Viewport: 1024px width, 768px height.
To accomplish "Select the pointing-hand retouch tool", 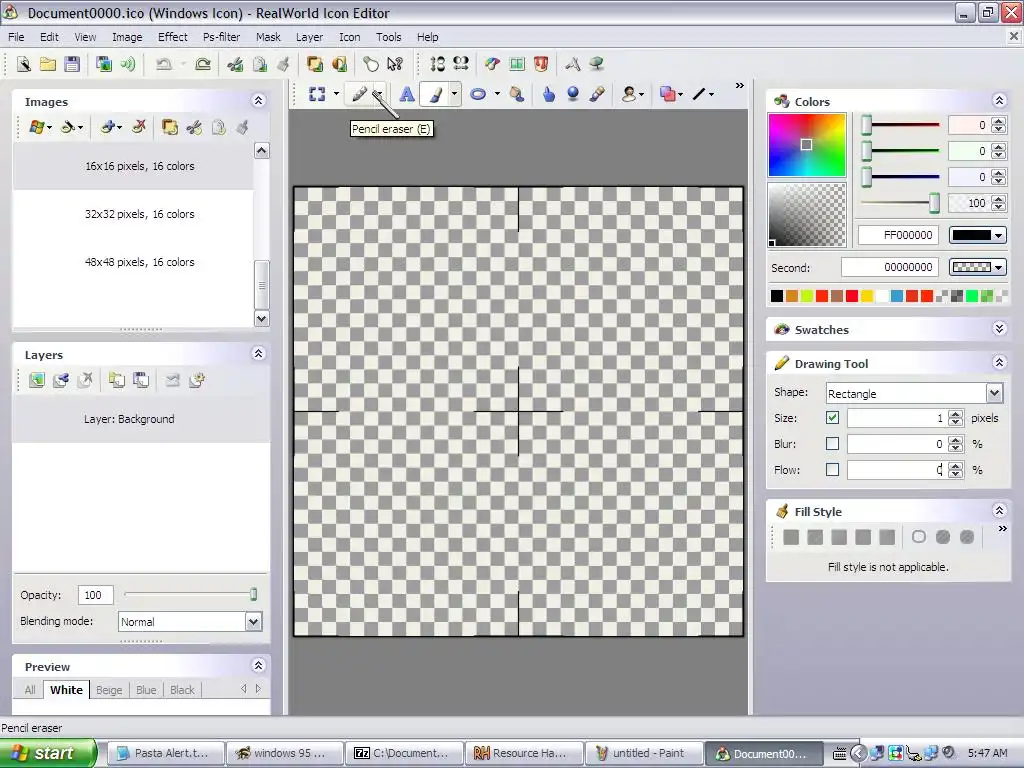I will coord(549,94).
